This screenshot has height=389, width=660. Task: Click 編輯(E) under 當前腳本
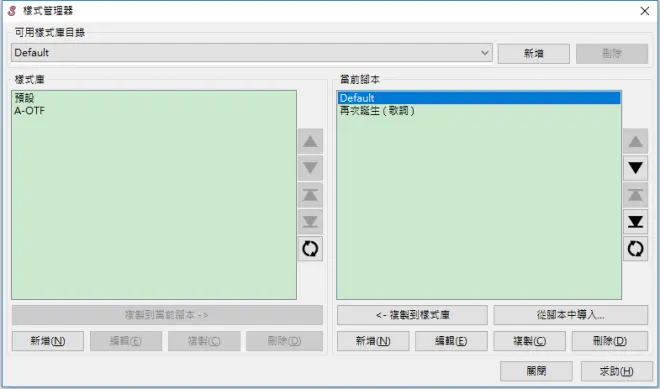pyautogui.click(x=451, y=341)
